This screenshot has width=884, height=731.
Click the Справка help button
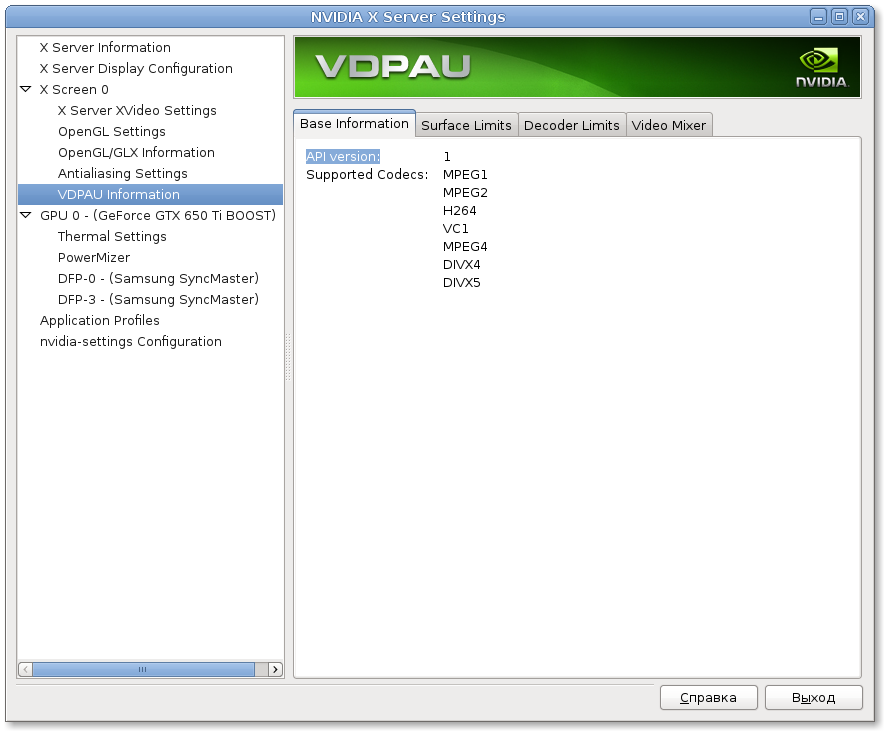pyautogui.click(x=709, y=698)
